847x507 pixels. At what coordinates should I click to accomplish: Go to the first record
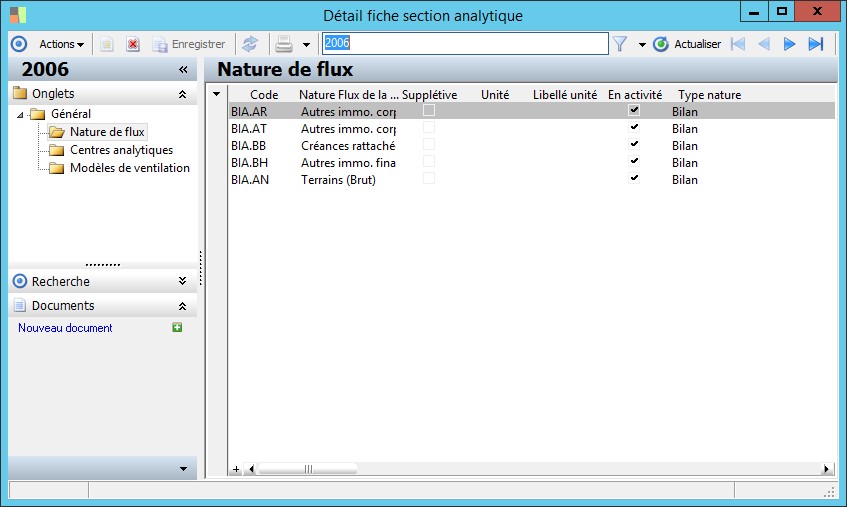737,44
